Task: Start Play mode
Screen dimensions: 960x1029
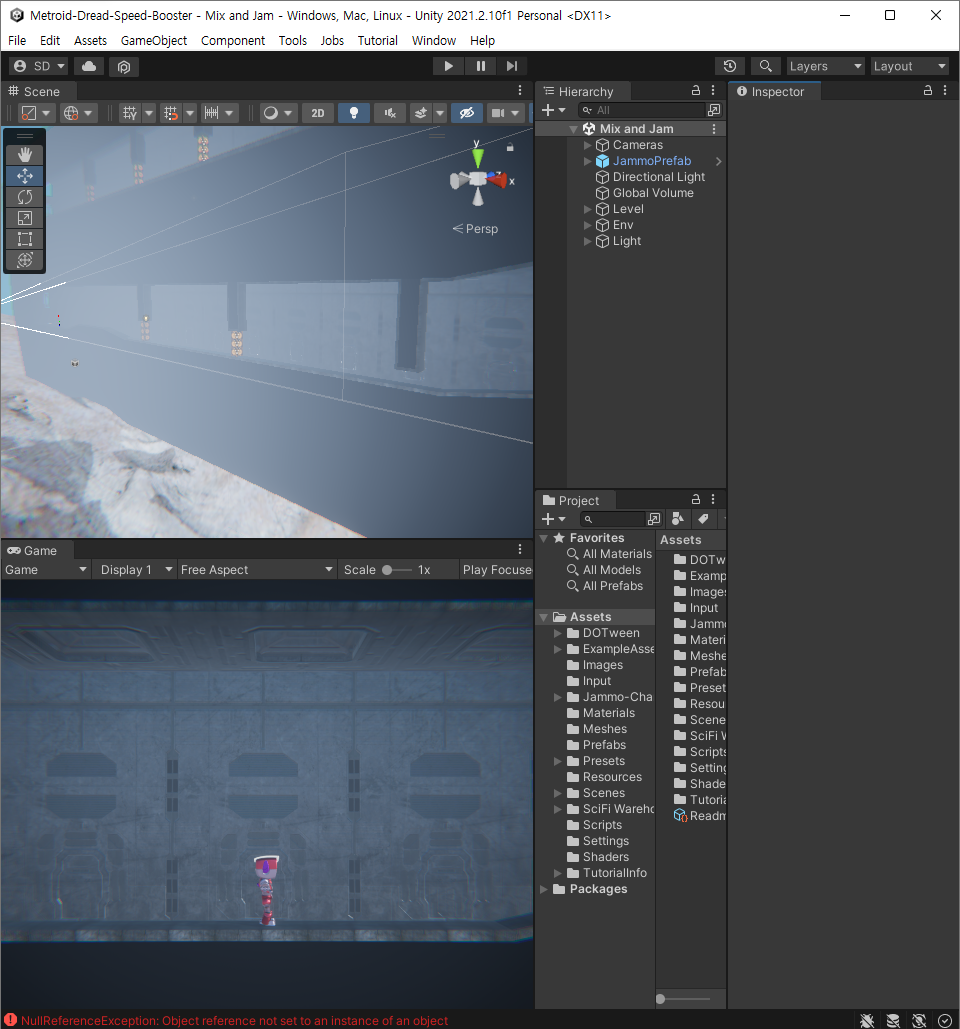Action: click(x=448, y=66)
